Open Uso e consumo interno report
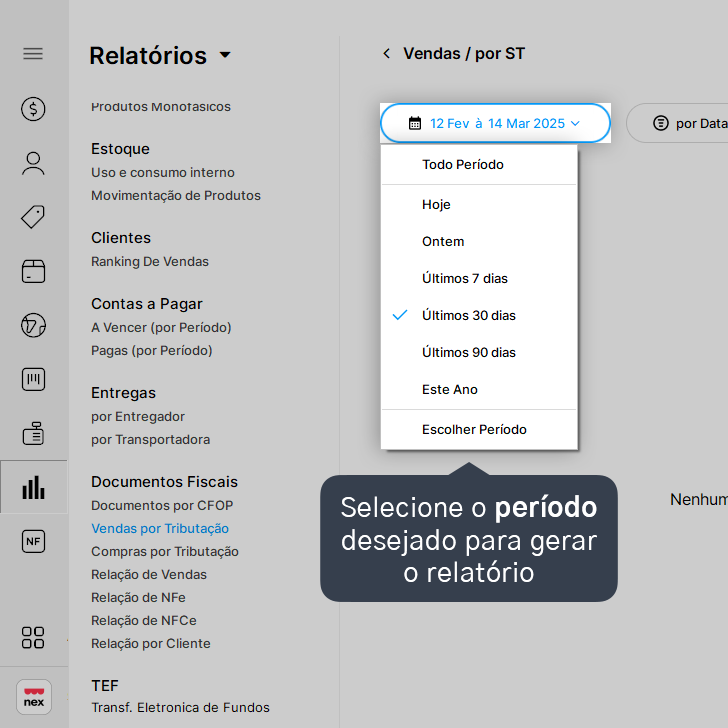The width and height of the screenshot is (728, 728). (x=162, y=173)
